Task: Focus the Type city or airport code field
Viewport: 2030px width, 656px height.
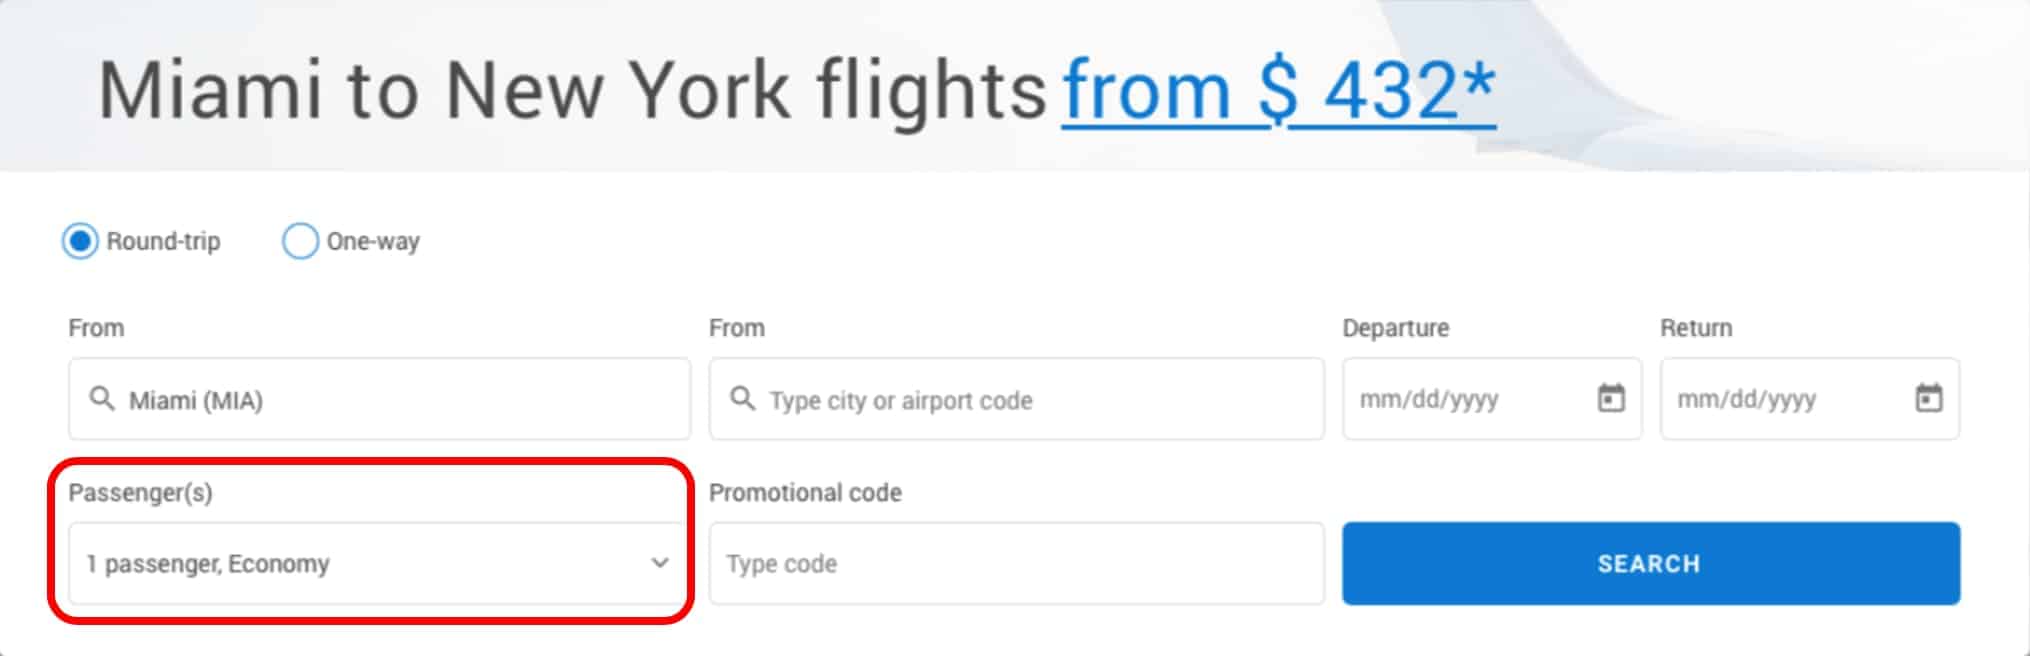Action: click(1017, 399)
